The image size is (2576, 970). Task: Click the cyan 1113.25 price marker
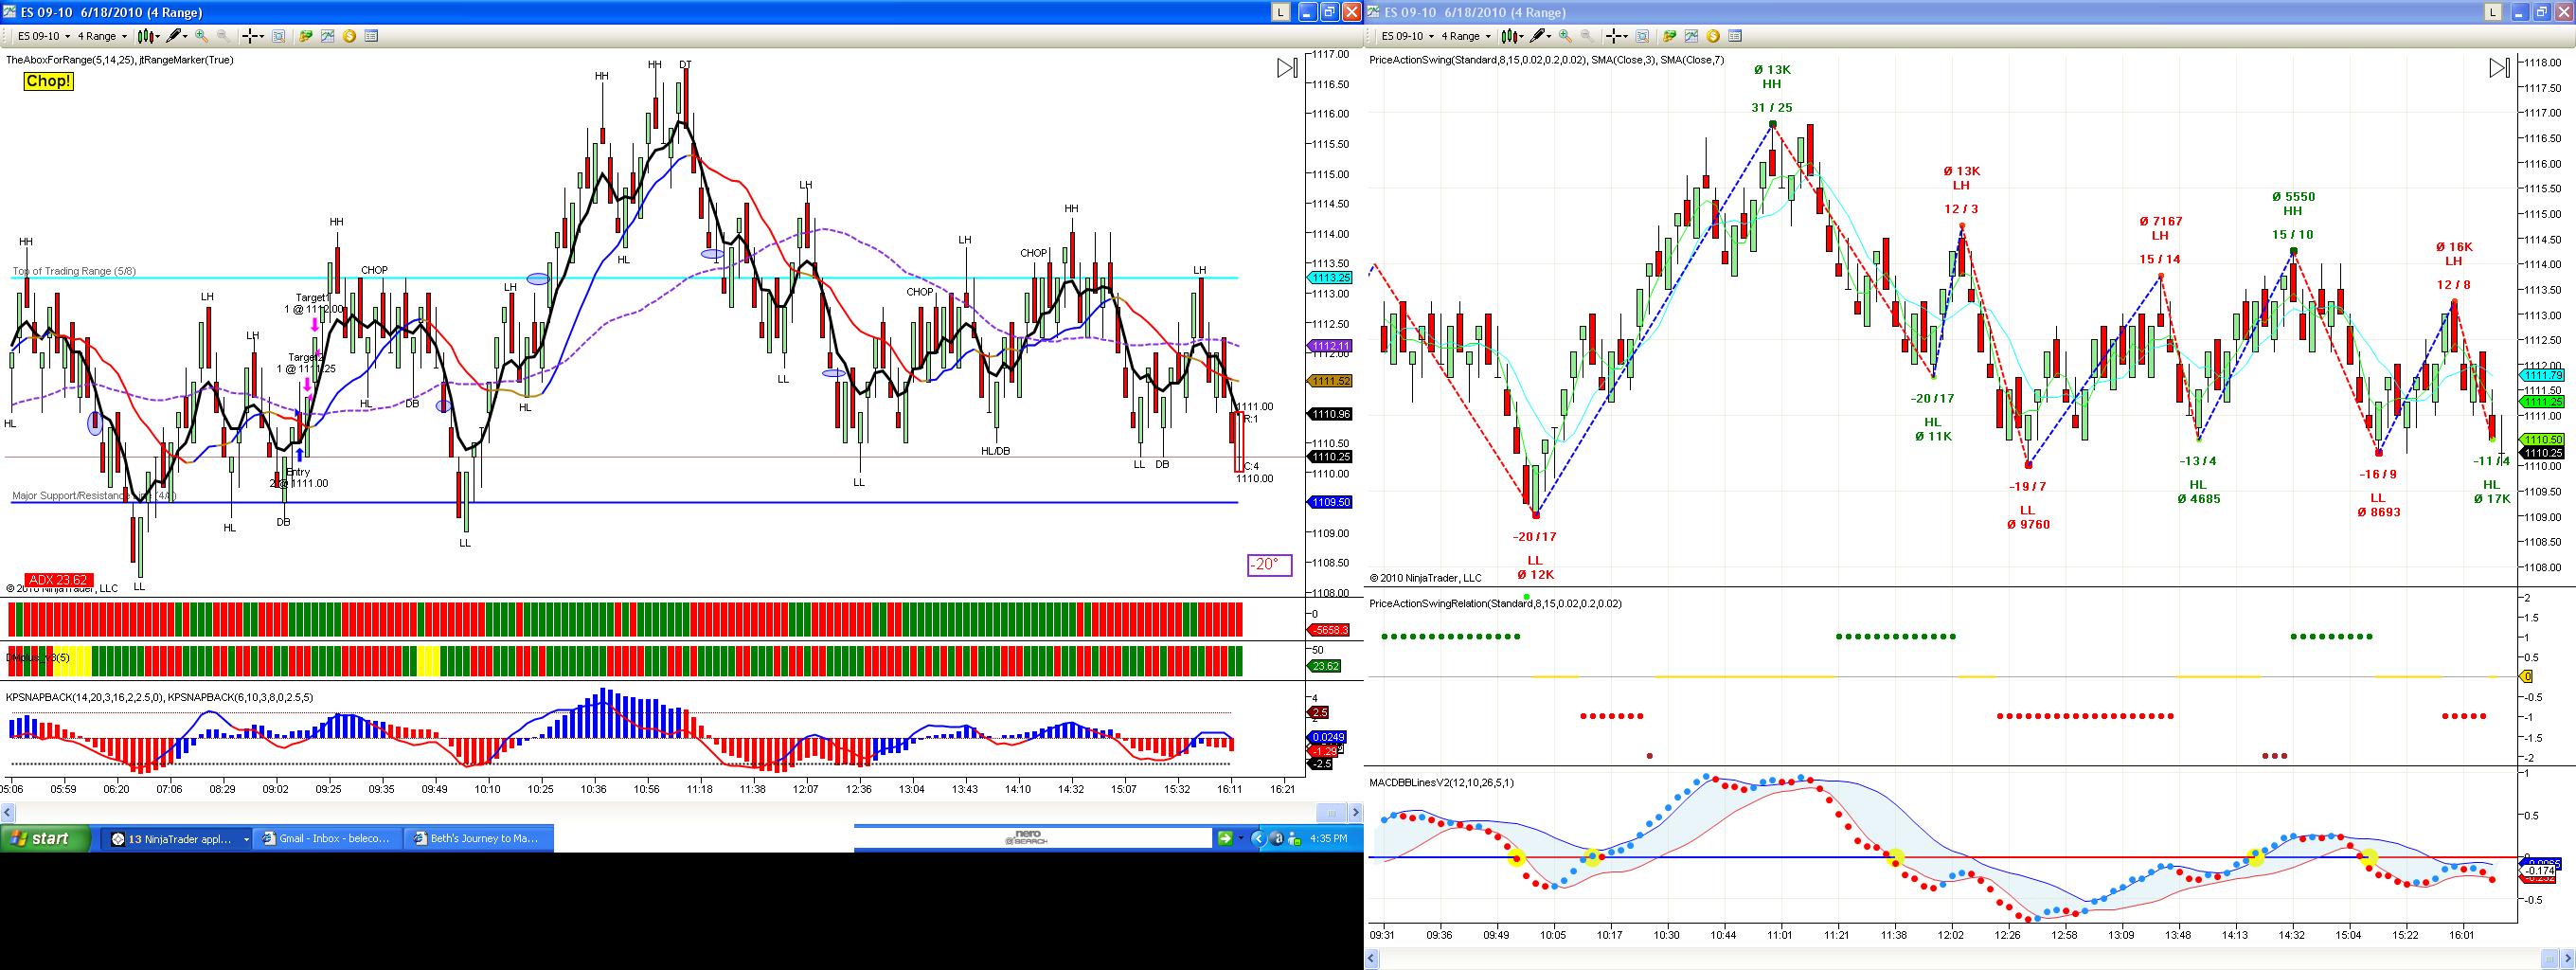click(1330, 278)
